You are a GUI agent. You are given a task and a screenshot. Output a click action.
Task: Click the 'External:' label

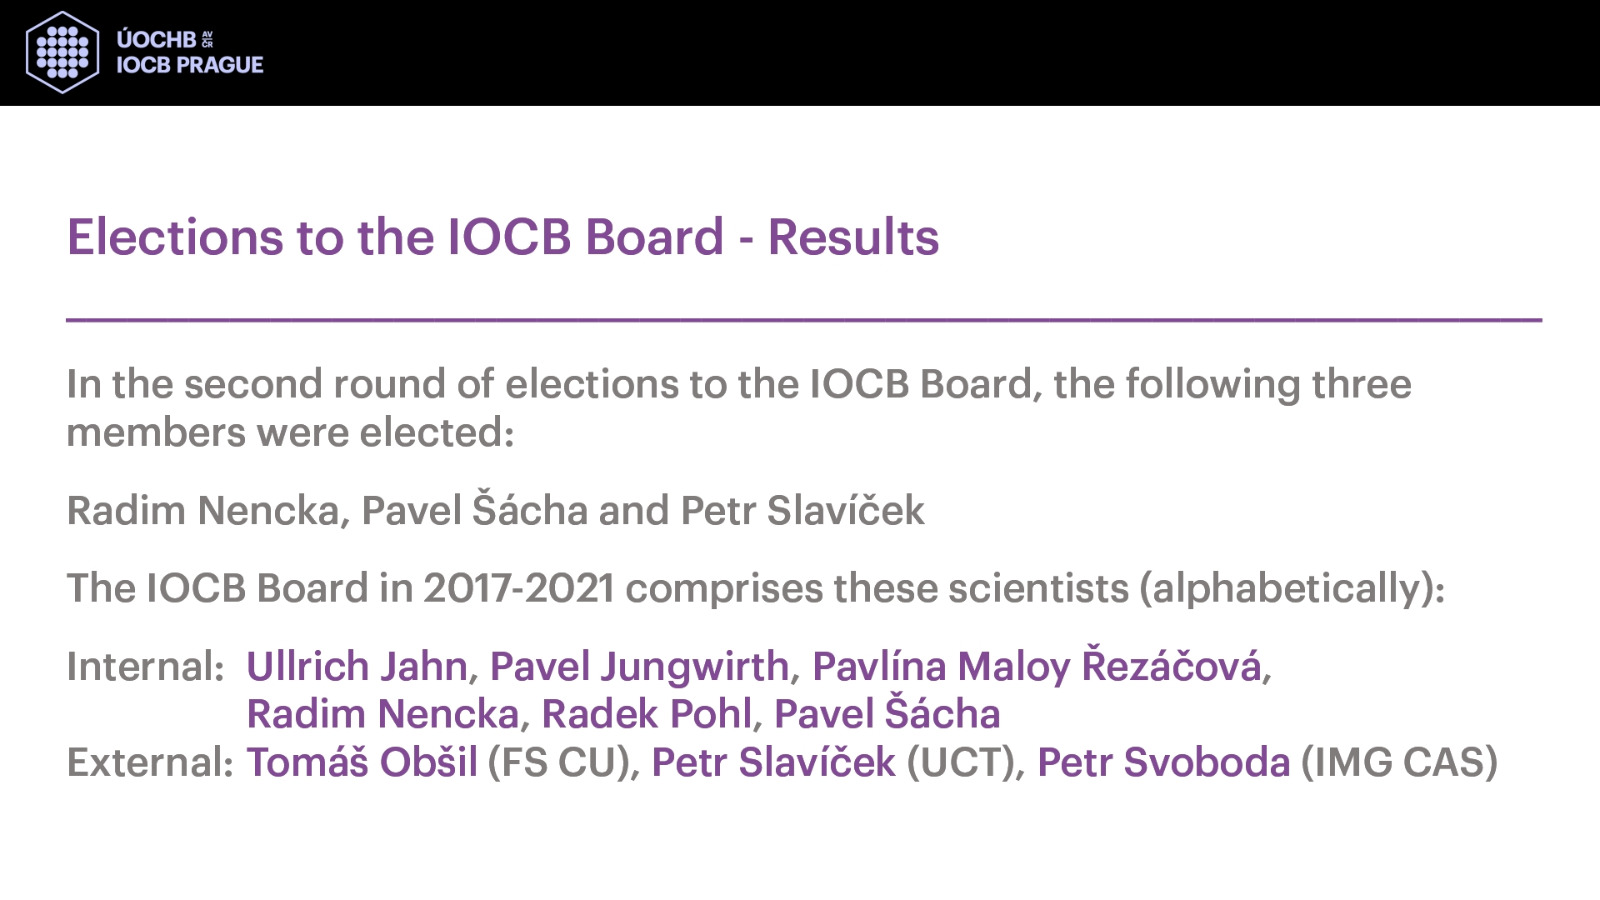click(150, 762)
